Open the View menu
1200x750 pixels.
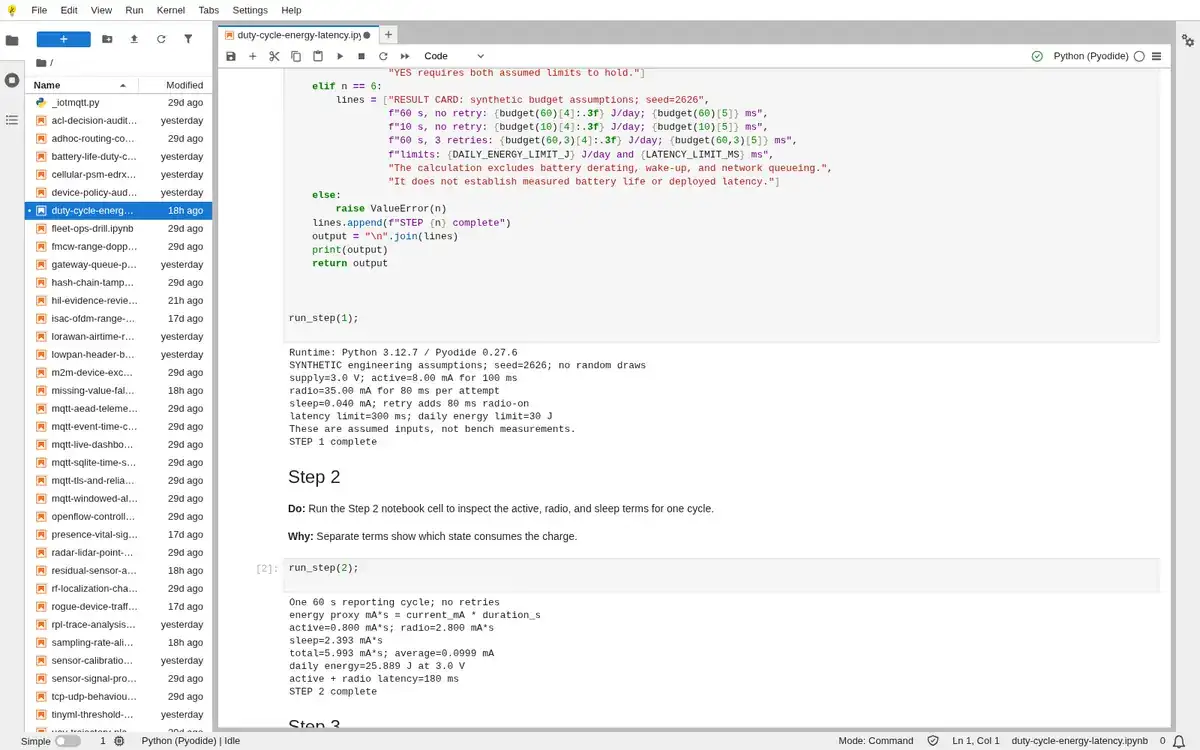[101, 10]
